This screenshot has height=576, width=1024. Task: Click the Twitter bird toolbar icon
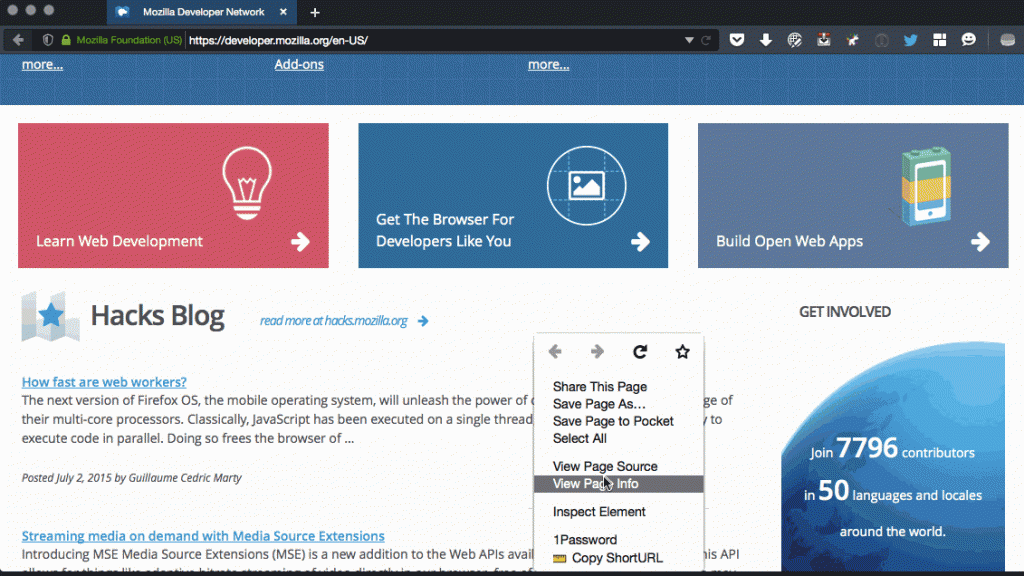(x=910, y=40)
